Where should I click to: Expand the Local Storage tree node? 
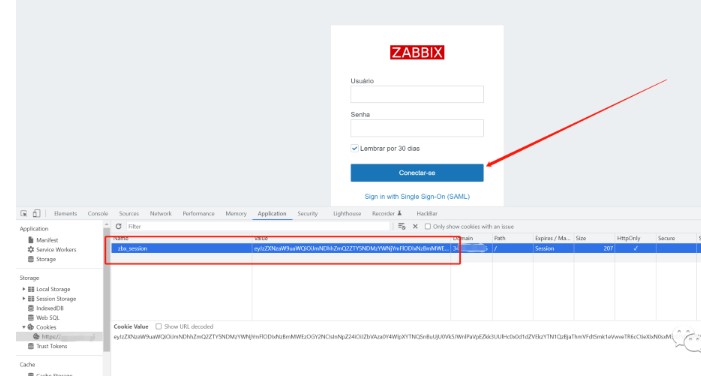24,289
